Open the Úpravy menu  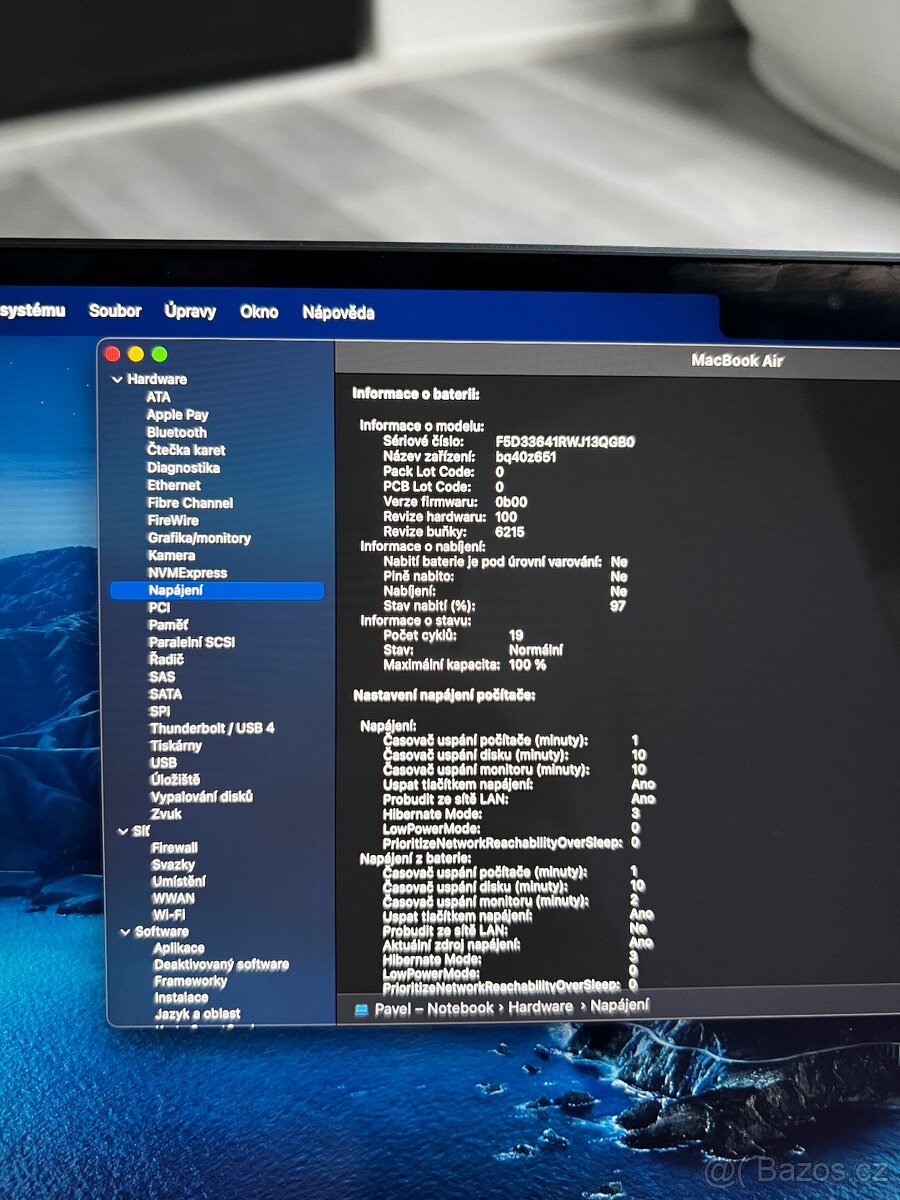190,311
